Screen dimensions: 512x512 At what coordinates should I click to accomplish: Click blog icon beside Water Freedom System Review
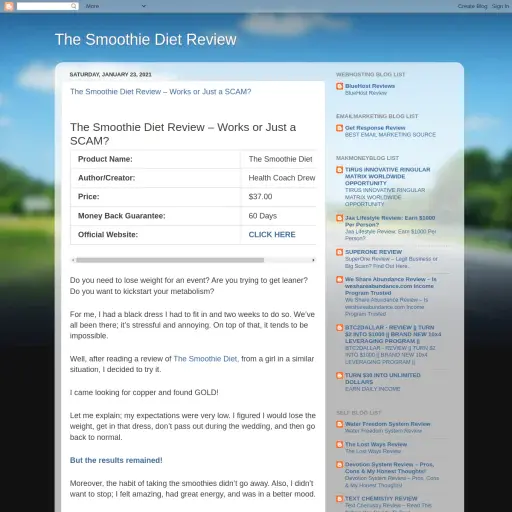[340, 424]
